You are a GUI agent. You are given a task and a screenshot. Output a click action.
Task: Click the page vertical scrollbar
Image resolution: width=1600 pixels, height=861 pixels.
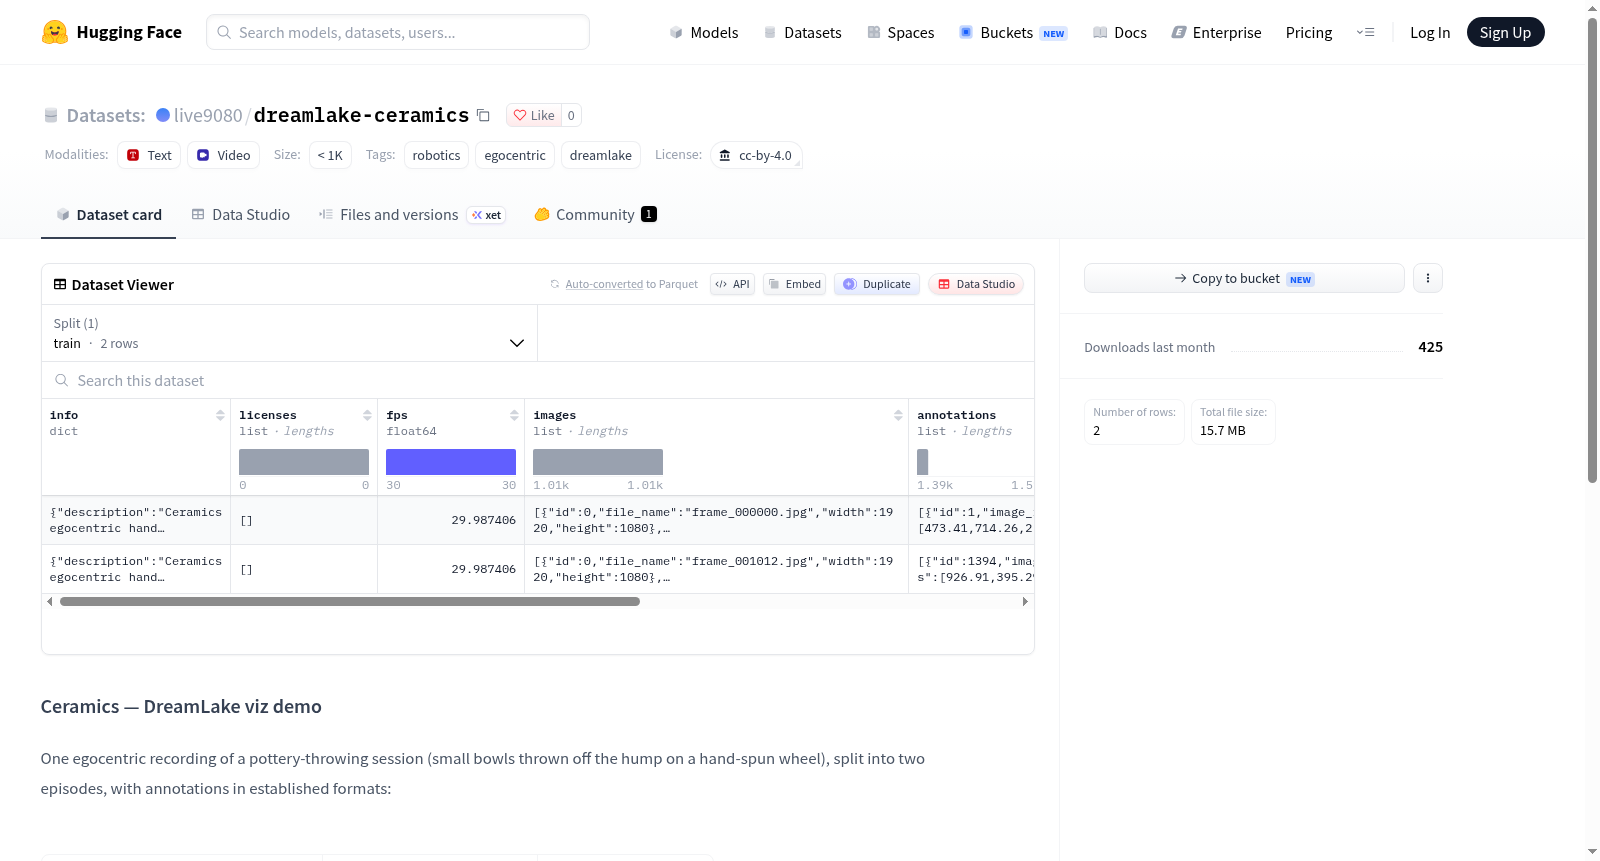(1593, 250)
